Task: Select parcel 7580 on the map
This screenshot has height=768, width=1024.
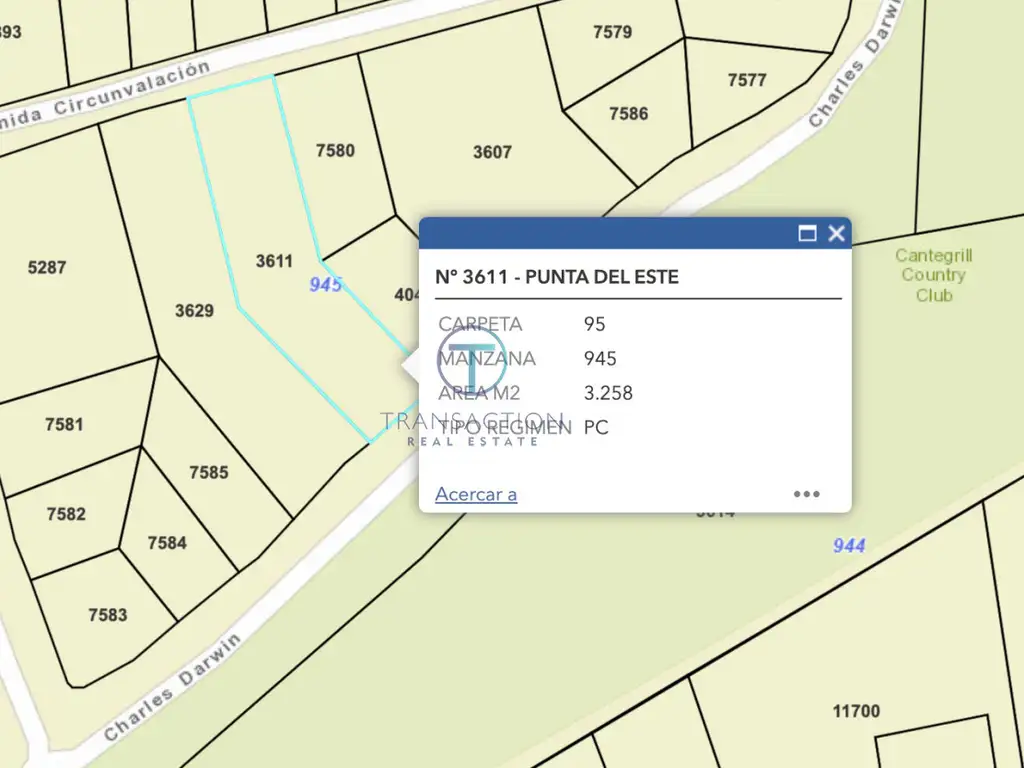Action: [x=335, y=151]
